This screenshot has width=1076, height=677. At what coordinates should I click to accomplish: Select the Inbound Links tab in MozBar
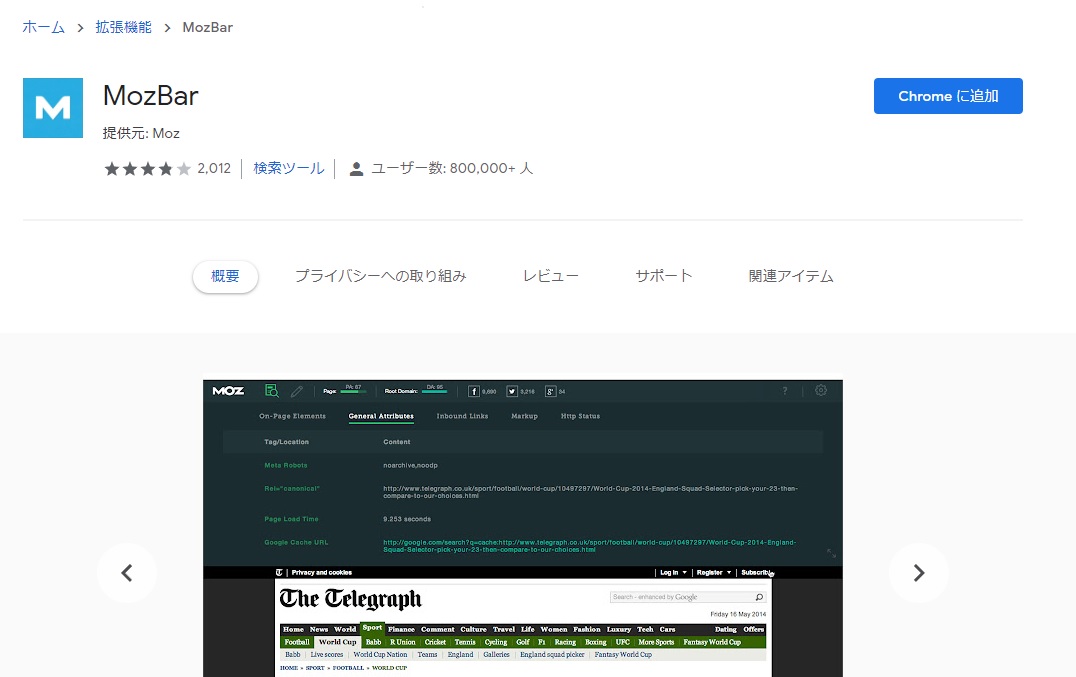(463, 416)
